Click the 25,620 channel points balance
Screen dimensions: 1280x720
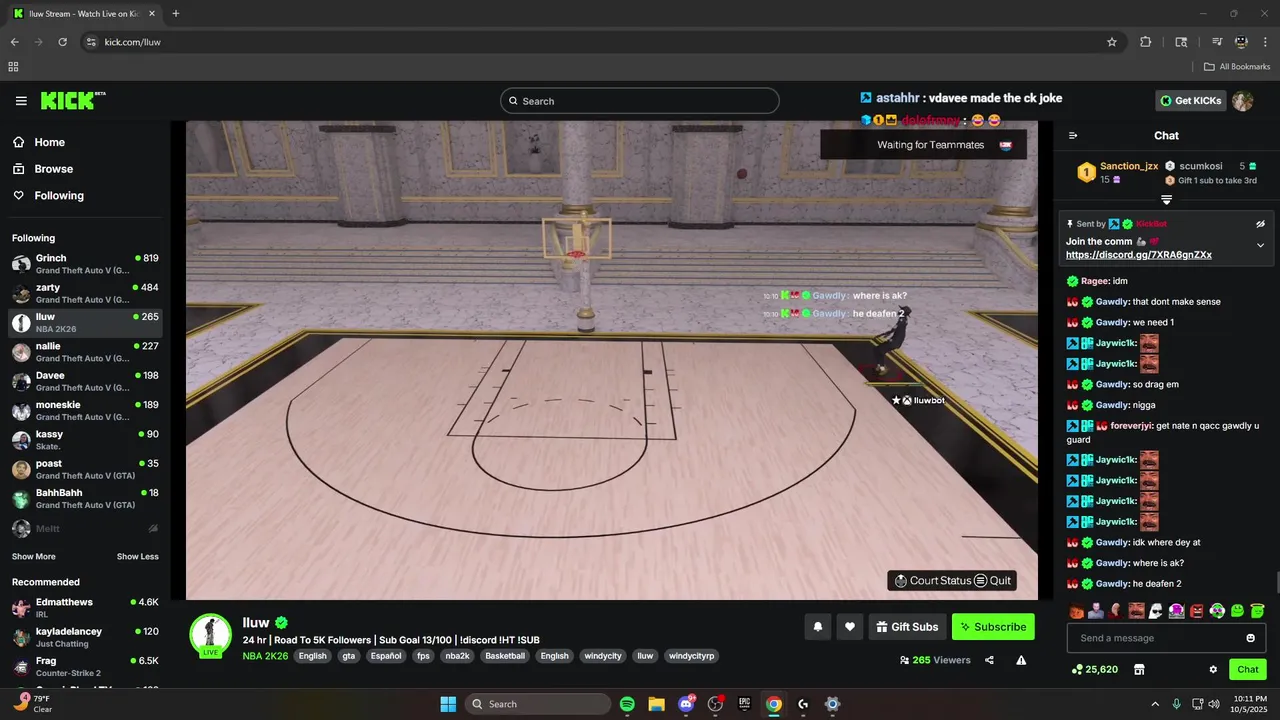pos(1094,669)
